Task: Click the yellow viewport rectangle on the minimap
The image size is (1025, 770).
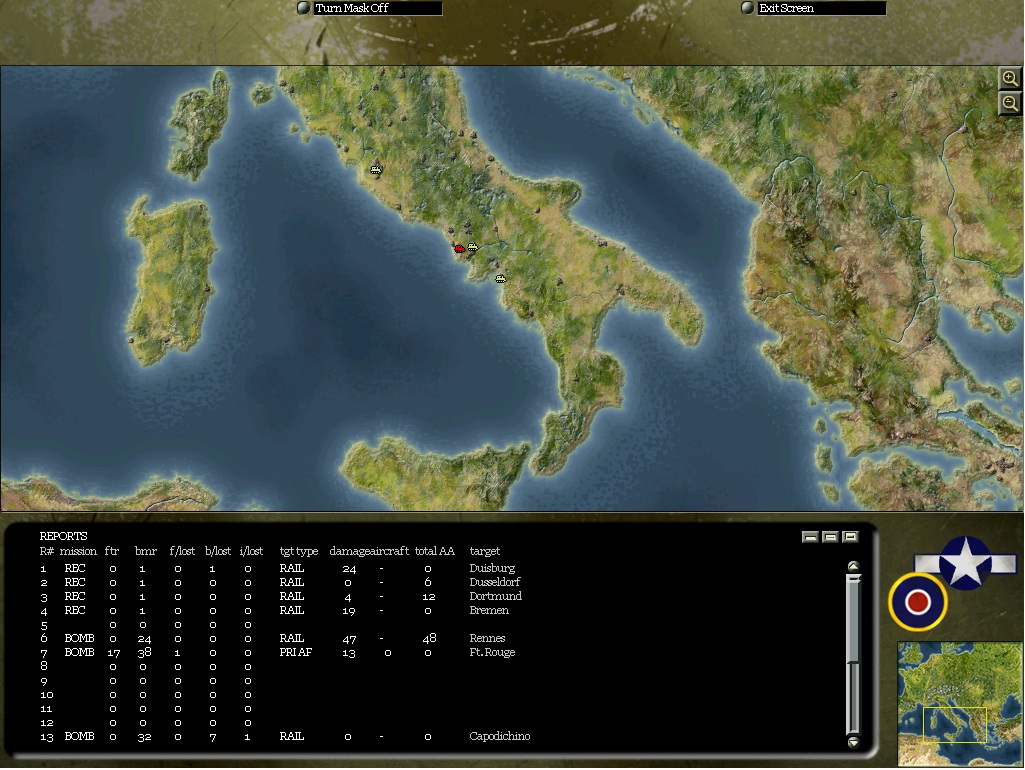Action: coord(954,725)
